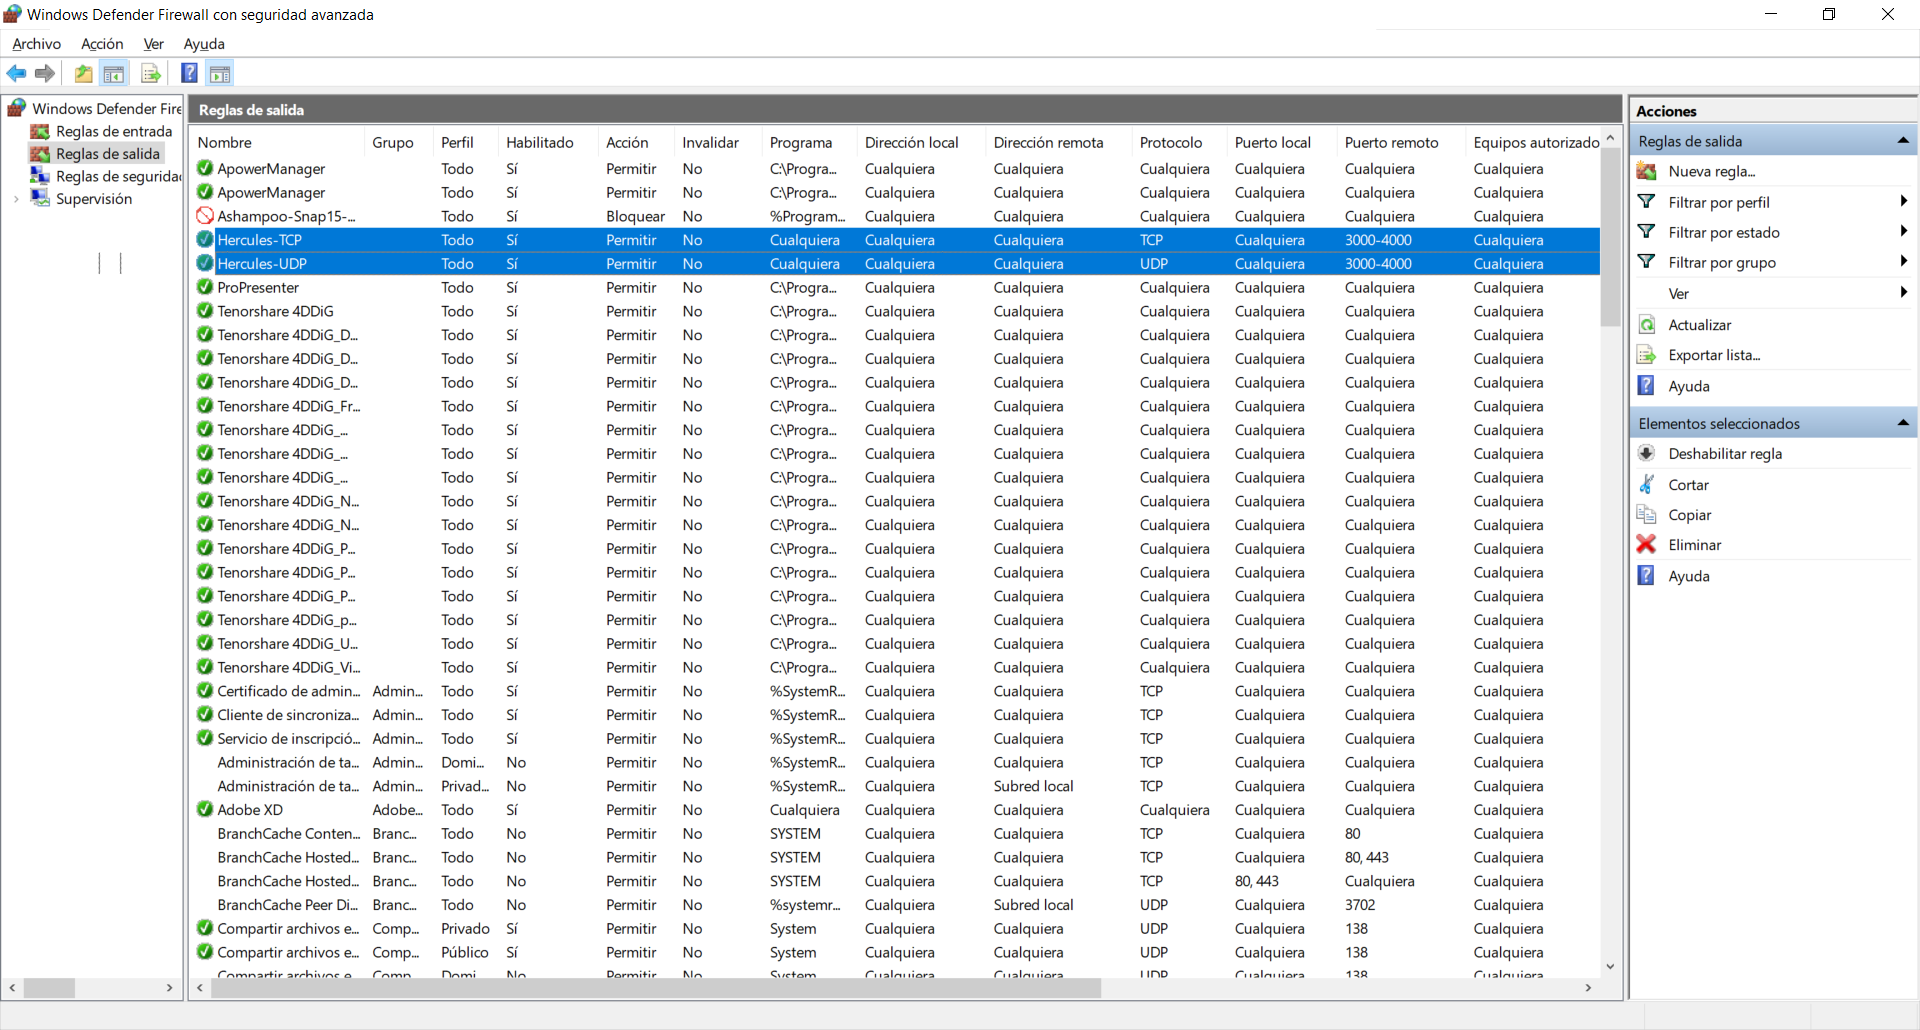Click the scissors Cortar icon
This screenshot has height=1030, width=1920.
1646,485
